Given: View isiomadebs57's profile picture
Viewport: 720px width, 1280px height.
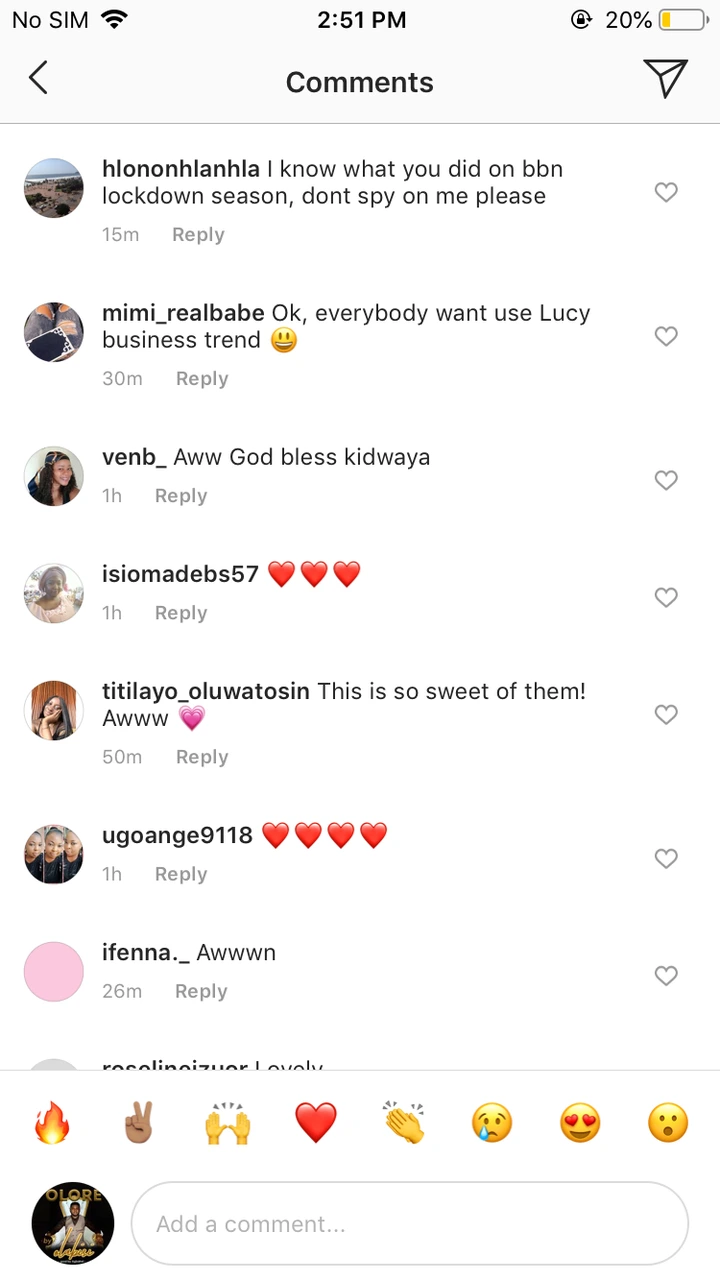Looking at the screenshot, I should (54, 593).
